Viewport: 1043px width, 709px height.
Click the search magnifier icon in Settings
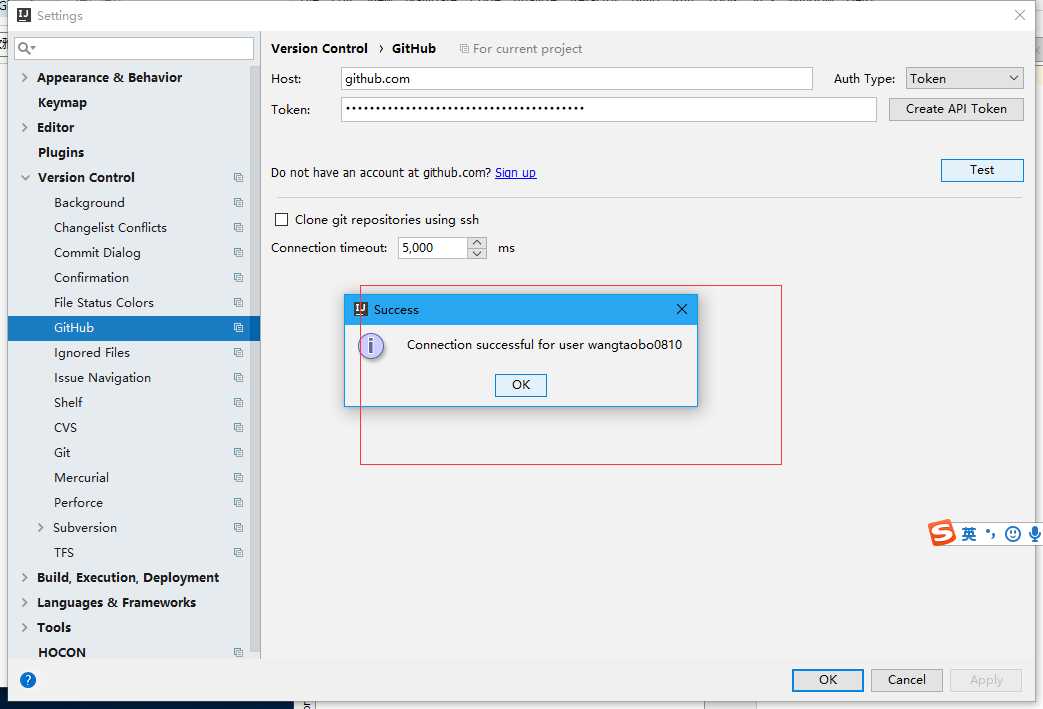(26, 48)
